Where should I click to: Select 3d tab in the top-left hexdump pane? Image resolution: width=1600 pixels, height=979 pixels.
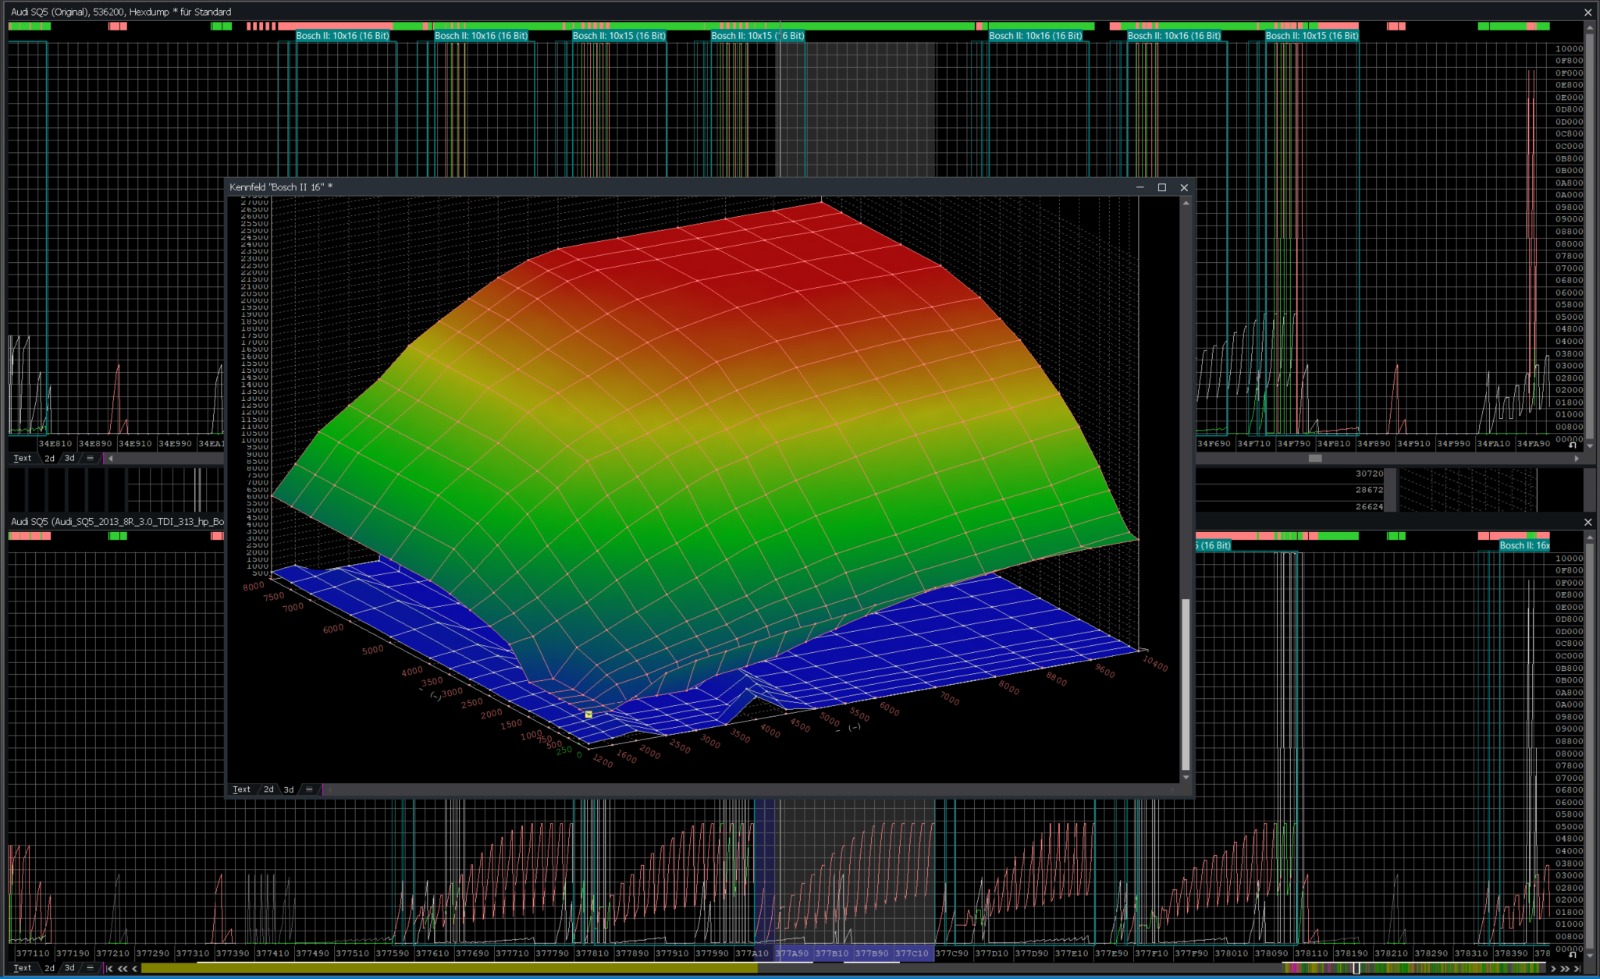pyautogui.click(x=70, y=458)
